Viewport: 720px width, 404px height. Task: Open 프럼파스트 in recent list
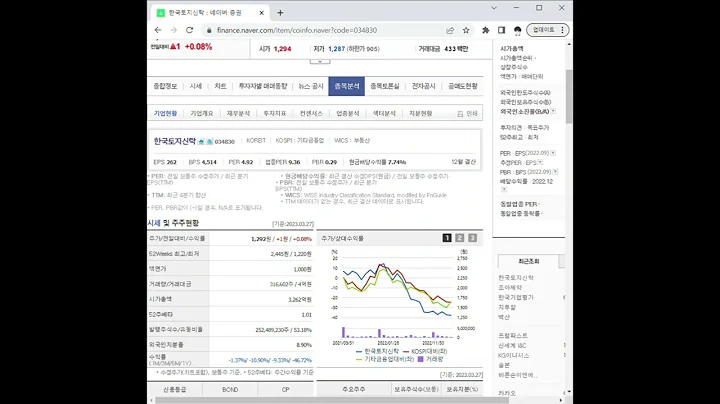point(513,336)
